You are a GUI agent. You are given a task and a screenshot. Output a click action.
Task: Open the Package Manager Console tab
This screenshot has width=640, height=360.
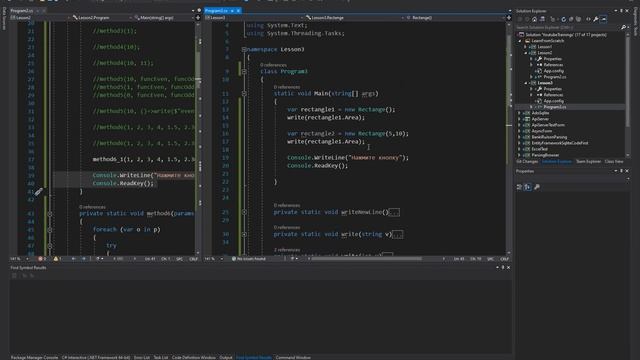[34, 358]
